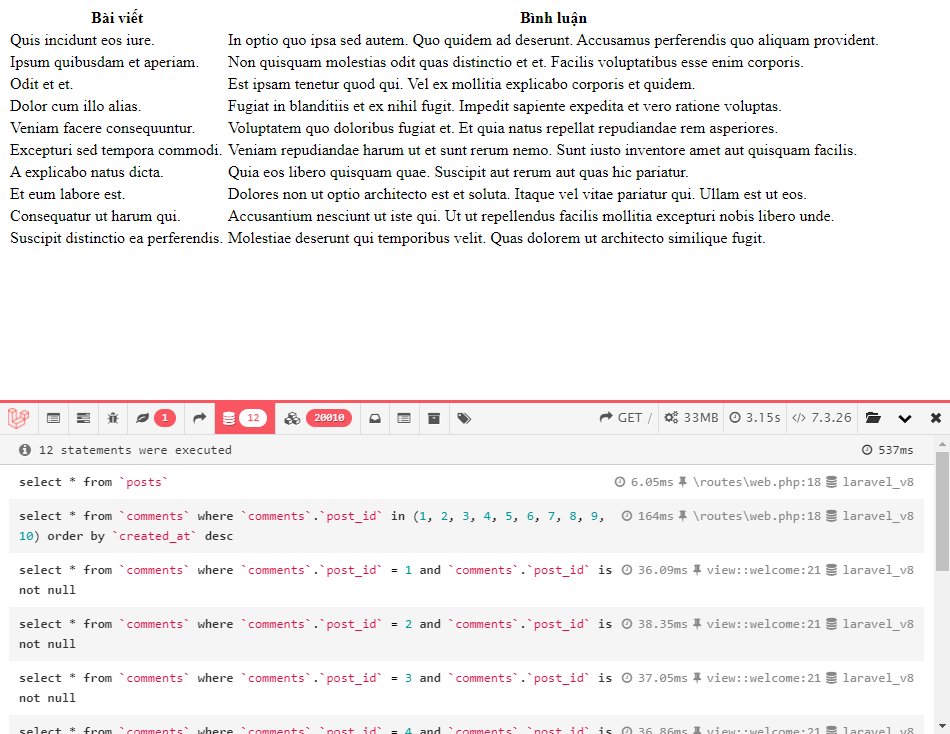Close the debugbar with X icon

(935, 418)
